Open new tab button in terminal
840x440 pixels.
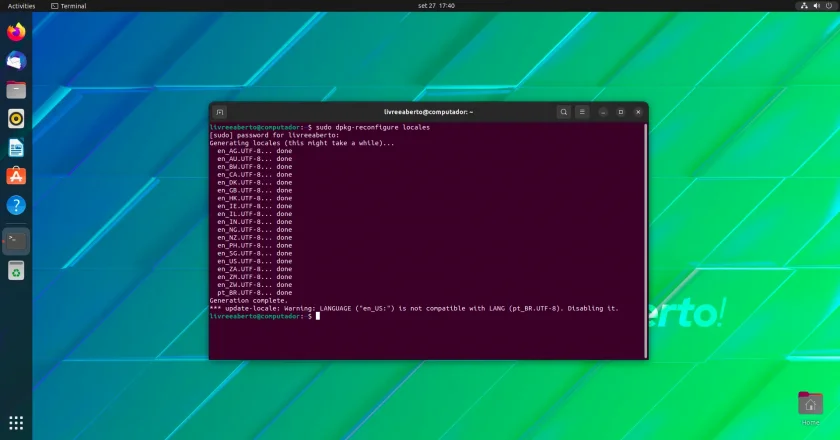220,112
